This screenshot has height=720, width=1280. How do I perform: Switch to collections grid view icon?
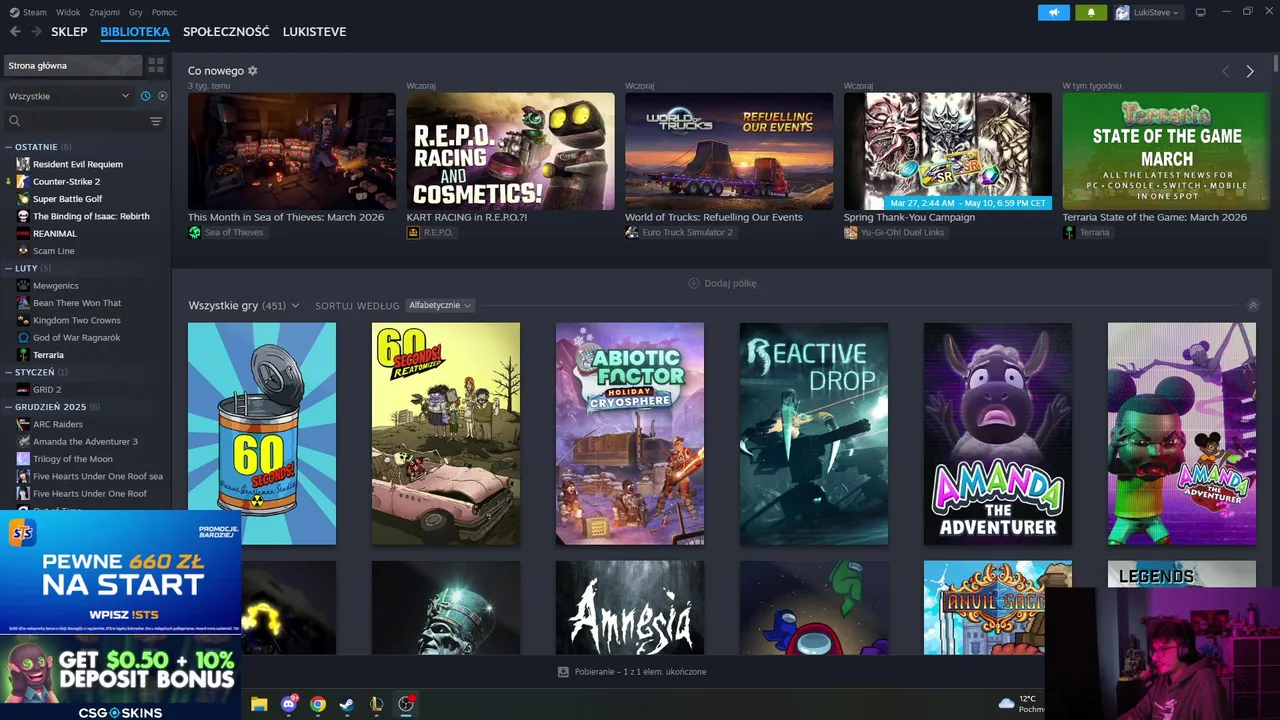156,65
